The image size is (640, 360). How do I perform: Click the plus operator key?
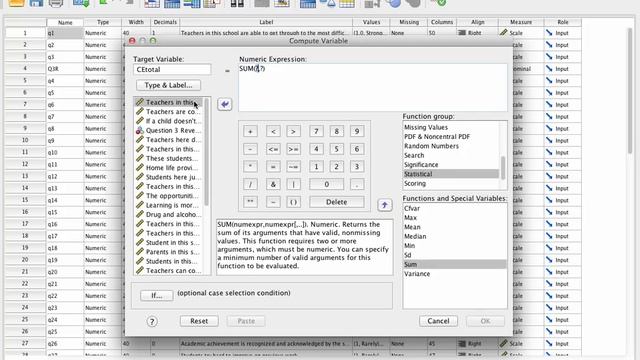pos(250,131)
